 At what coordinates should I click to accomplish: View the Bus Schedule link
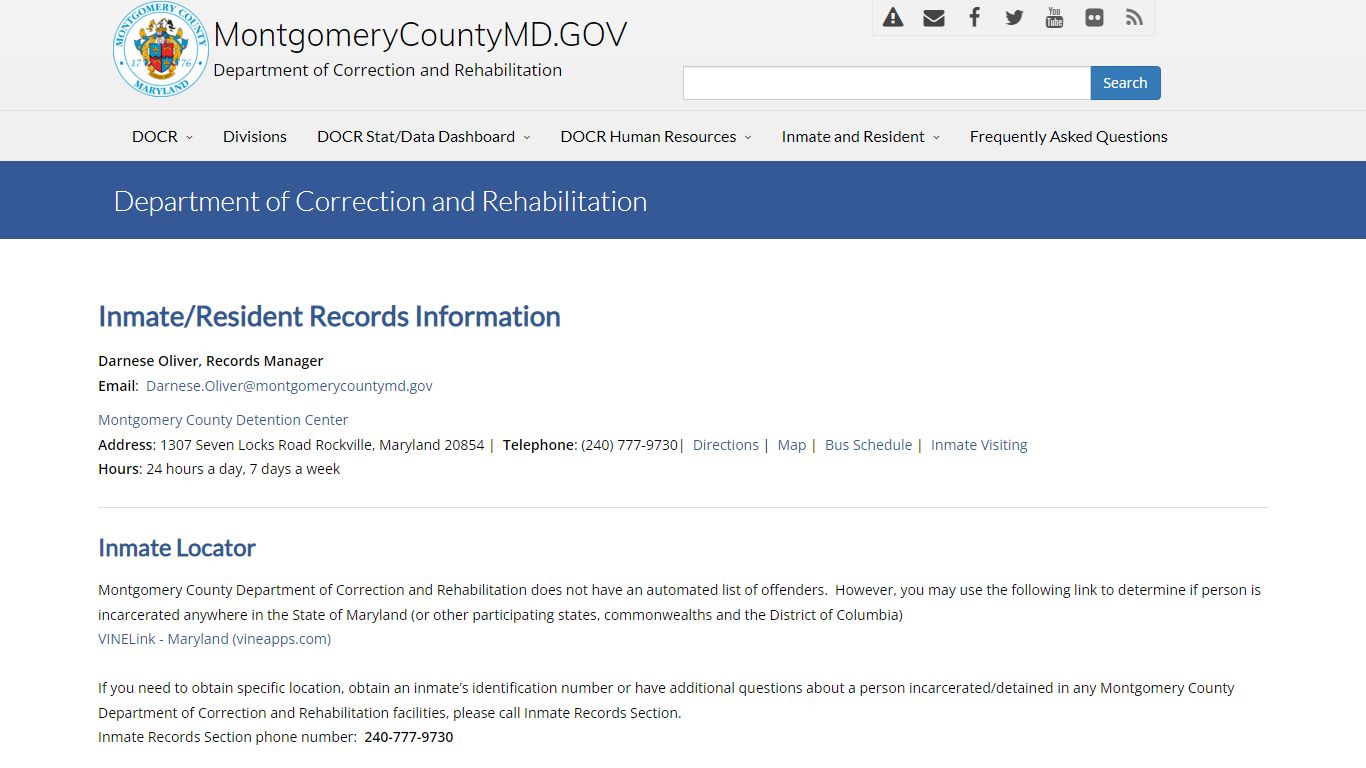(x=868, y=444)
